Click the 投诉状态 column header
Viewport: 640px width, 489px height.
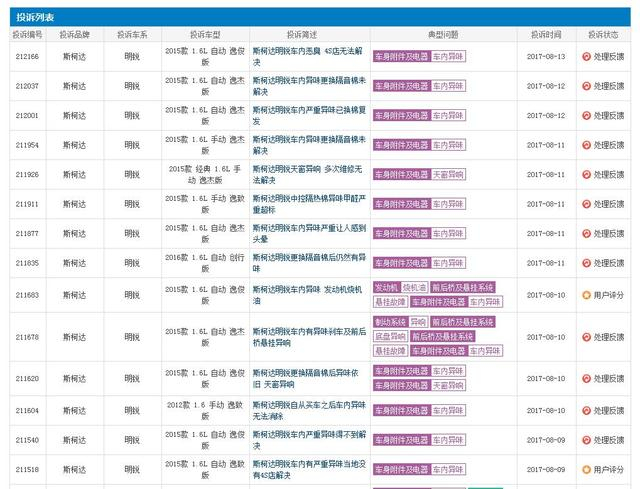point(603,35)
